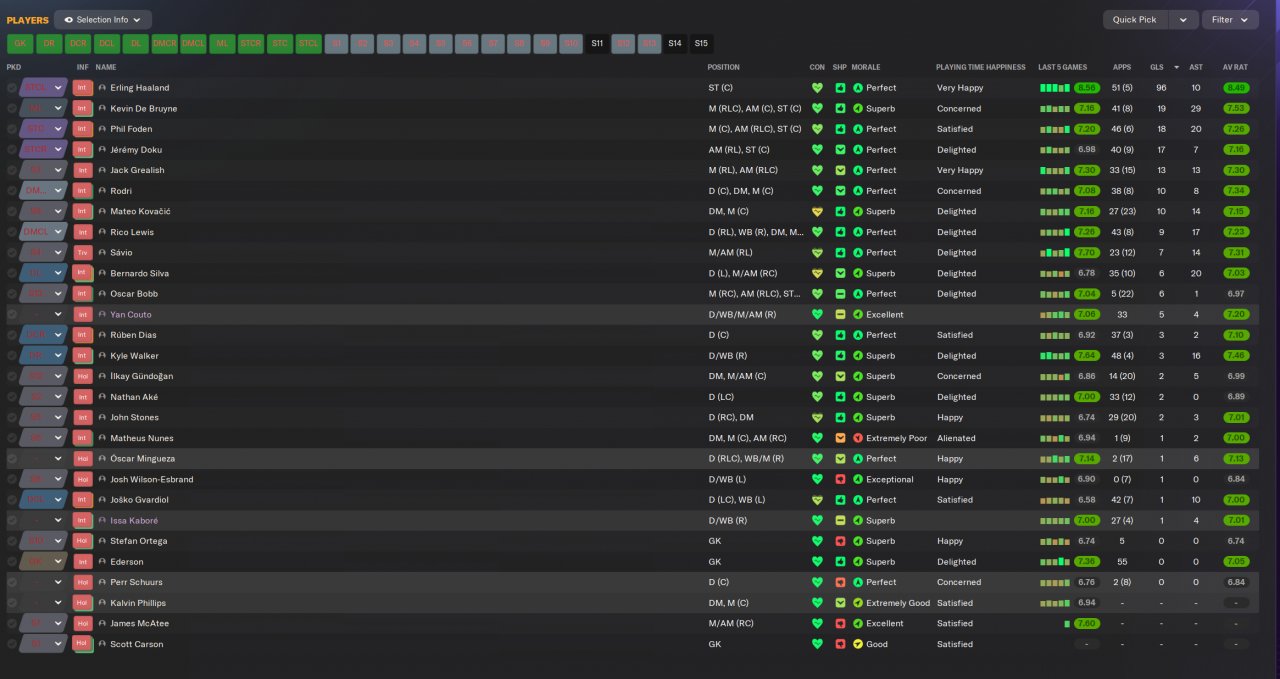
Task: Click Kyle Walker's 7.64 last game rating
Action: pyautogui.click(x=1087, y=356)
